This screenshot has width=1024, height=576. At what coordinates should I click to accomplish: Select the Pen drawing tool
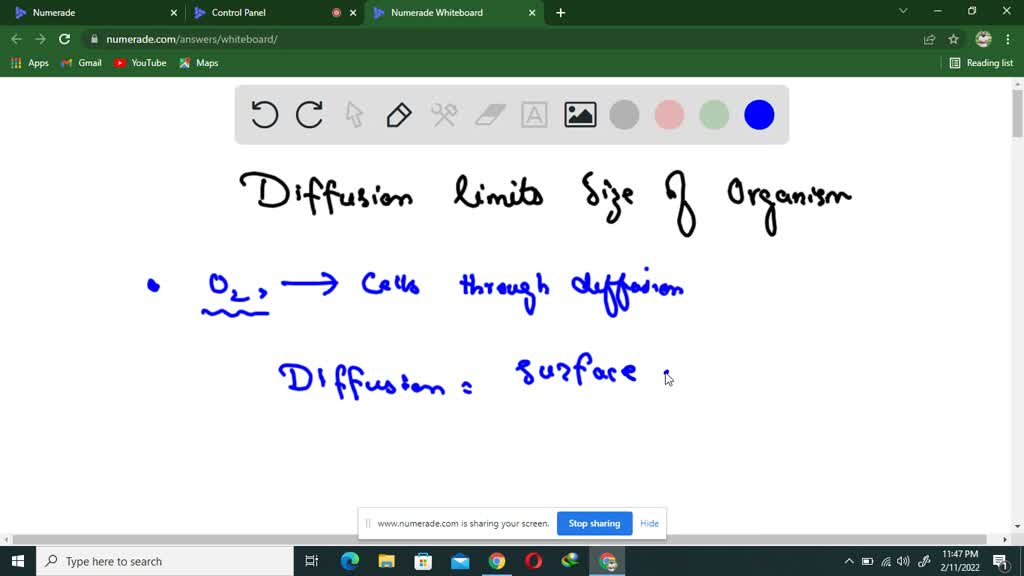pyautogui.click(x=398, y=114)
